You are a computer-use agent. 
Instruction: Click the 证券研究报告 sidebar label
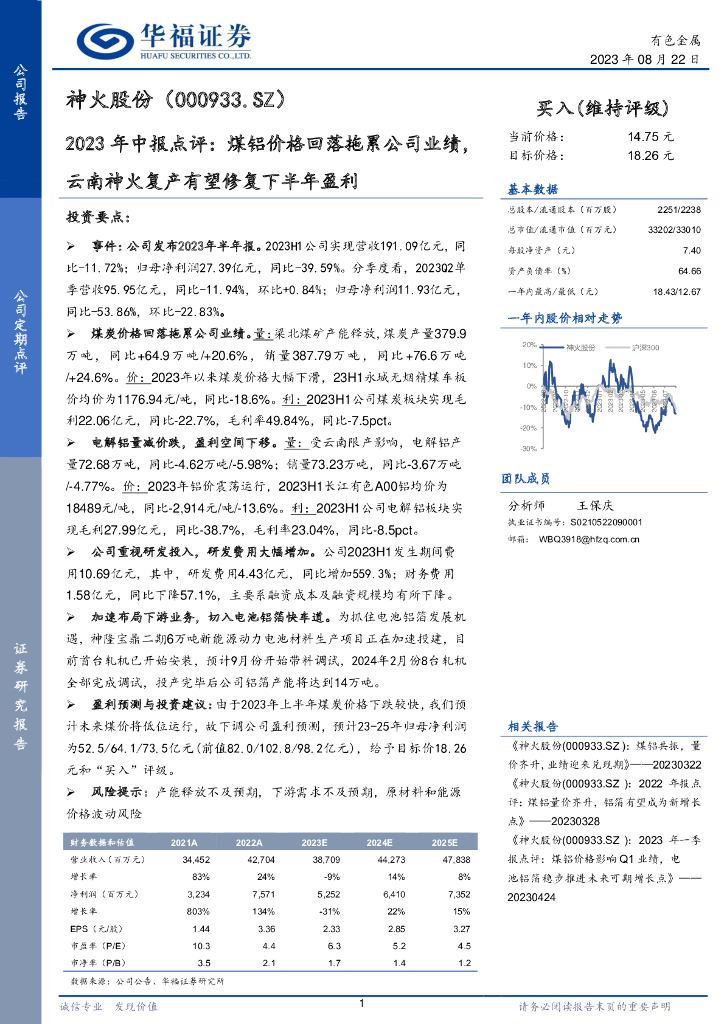coord(20,696)
